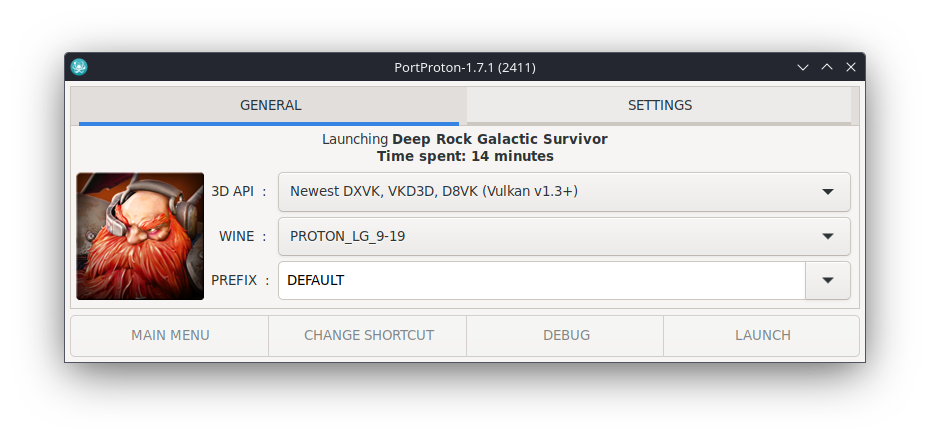Open the 3D API dropdown

click(x=564, y=191)
